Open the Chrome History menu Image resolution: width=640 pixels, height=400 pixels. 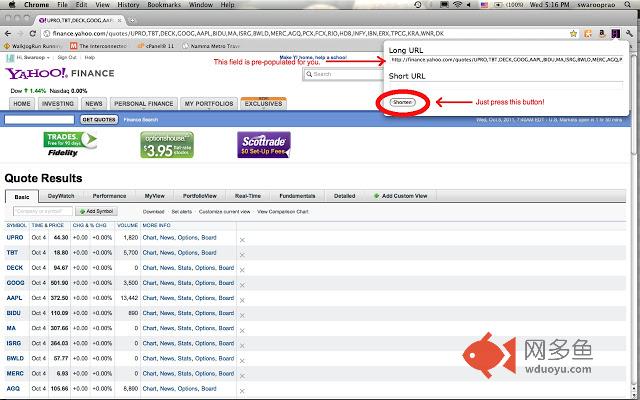pos(128,5)
